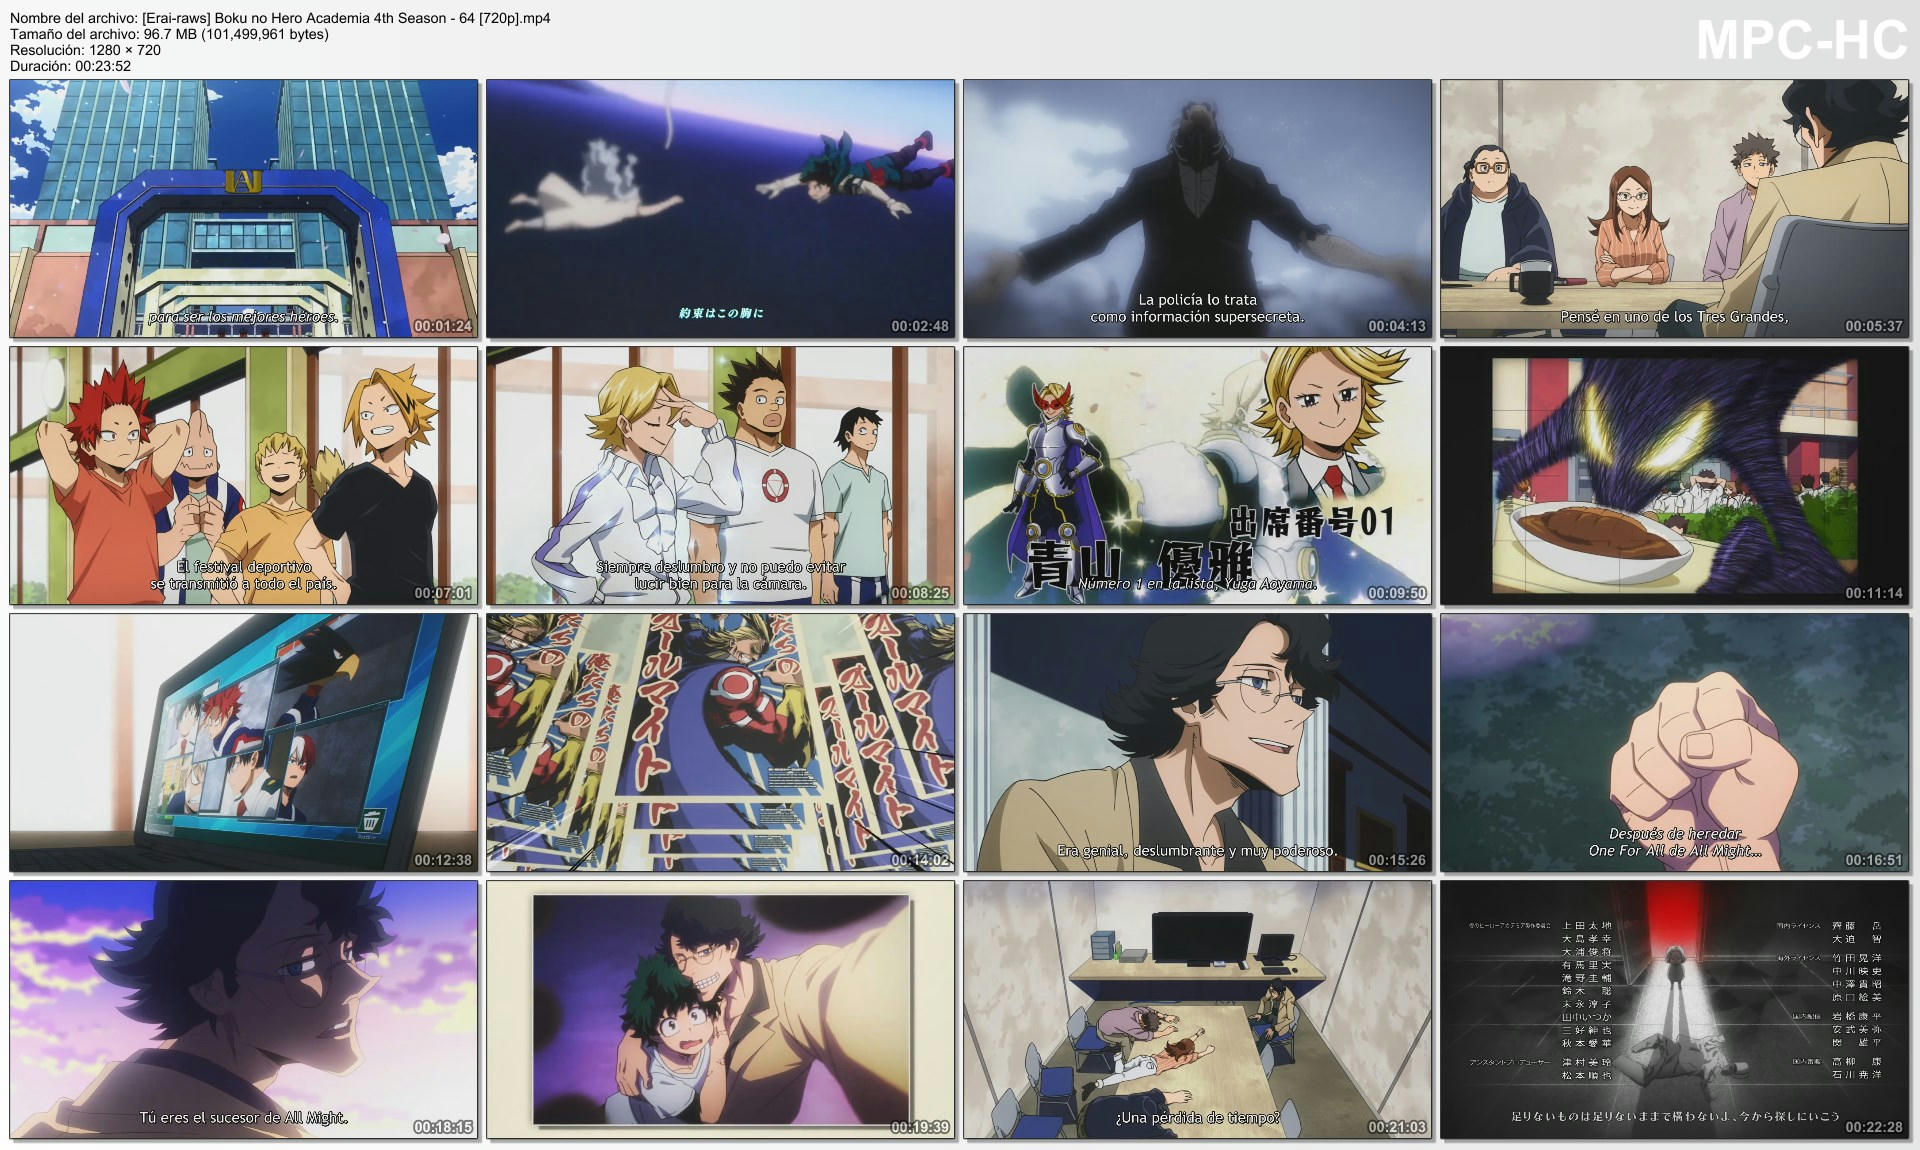The image size is (1920, 1150).
Task: Select the thumbnail at 00:04:13
Action: 1198,209
